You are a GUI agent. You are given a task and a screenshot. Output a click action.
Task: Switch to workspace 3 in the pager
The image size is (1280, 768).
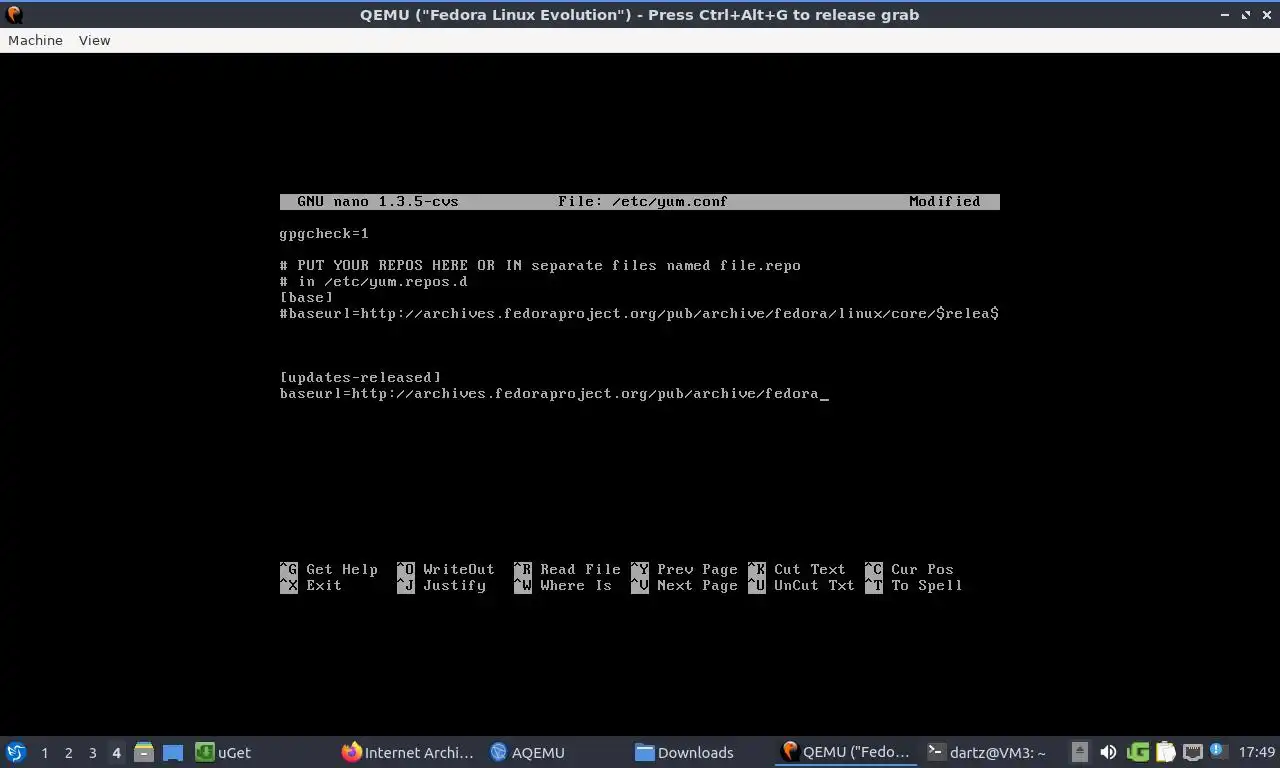coord(92,753)
